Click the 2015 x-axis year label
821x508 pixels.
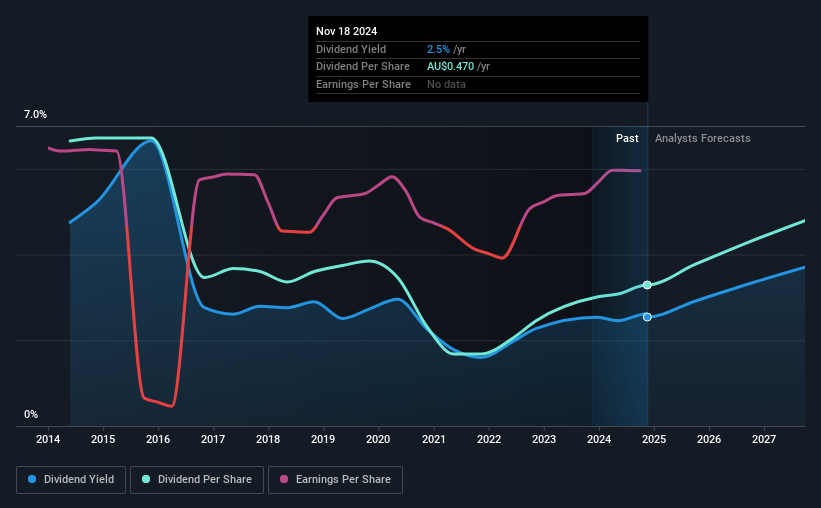103,439
